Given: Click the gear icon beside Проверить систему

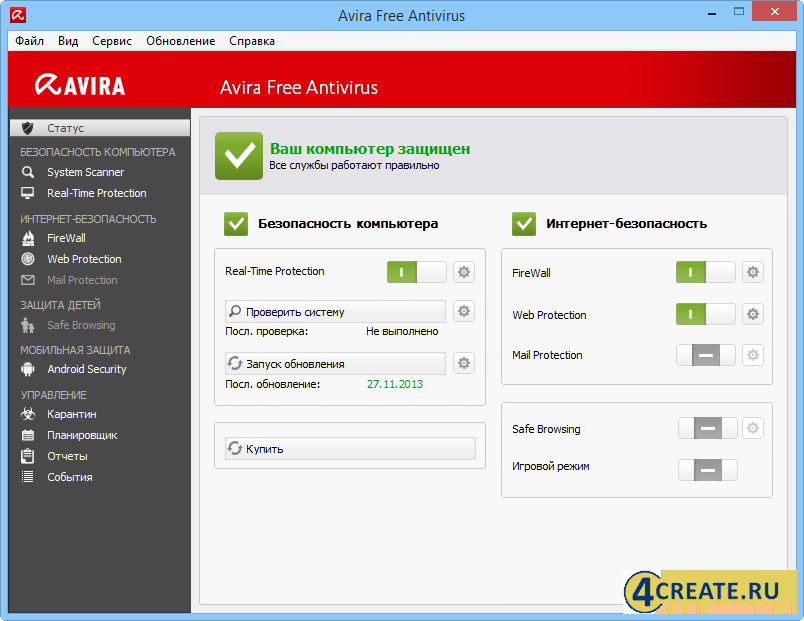Looking at the screenshot, I should click(464, 312).
